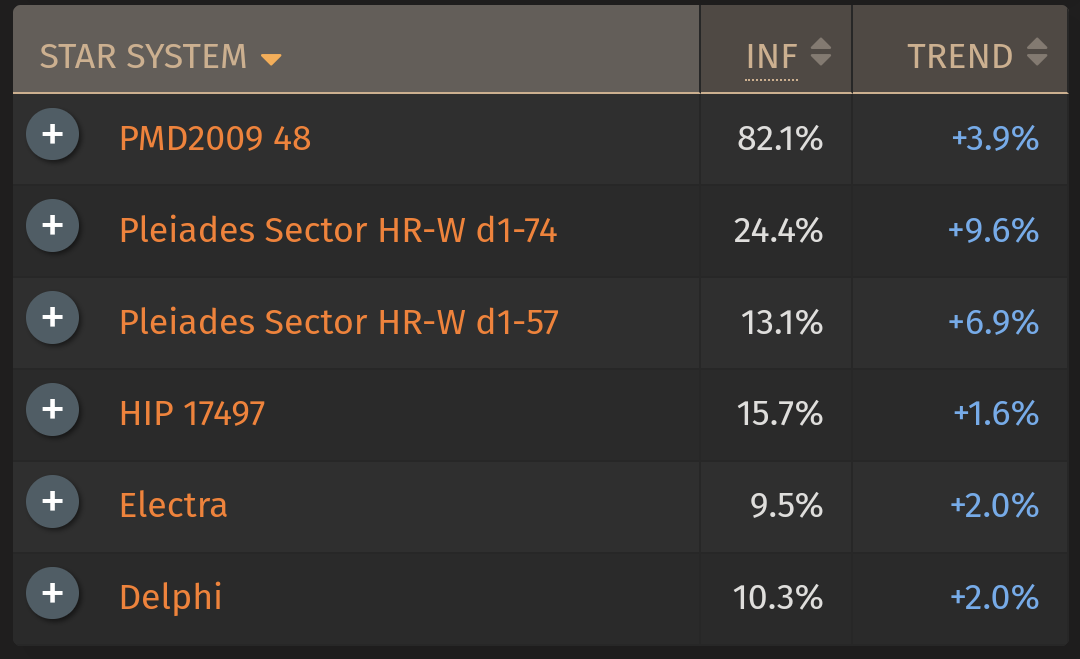Click the plus icon beside Electra

point(52,501)
